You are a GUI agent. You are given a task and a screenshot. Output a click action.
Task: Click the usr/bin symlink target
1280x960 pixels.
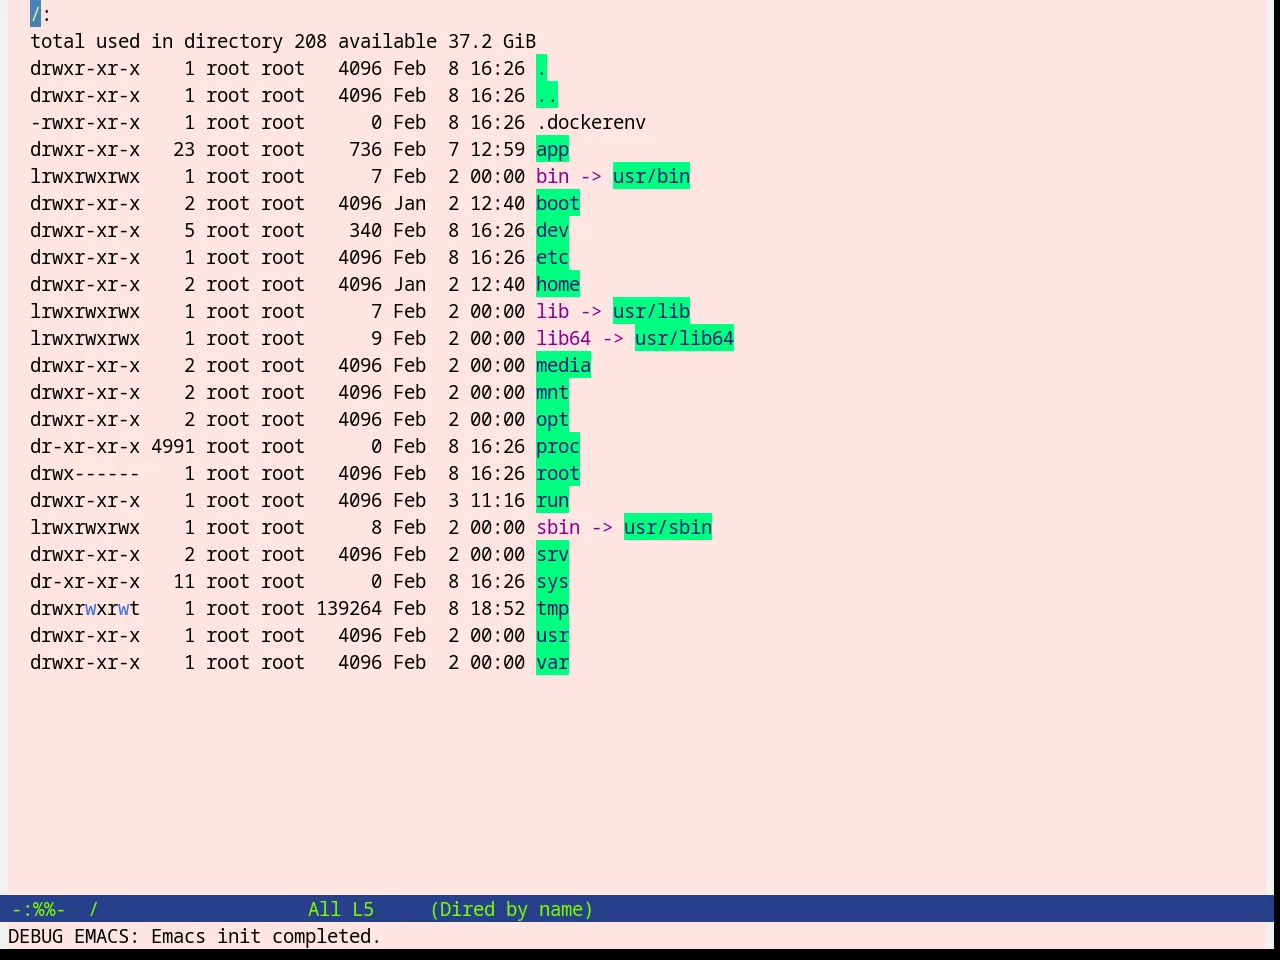click(x=651, y=177)
